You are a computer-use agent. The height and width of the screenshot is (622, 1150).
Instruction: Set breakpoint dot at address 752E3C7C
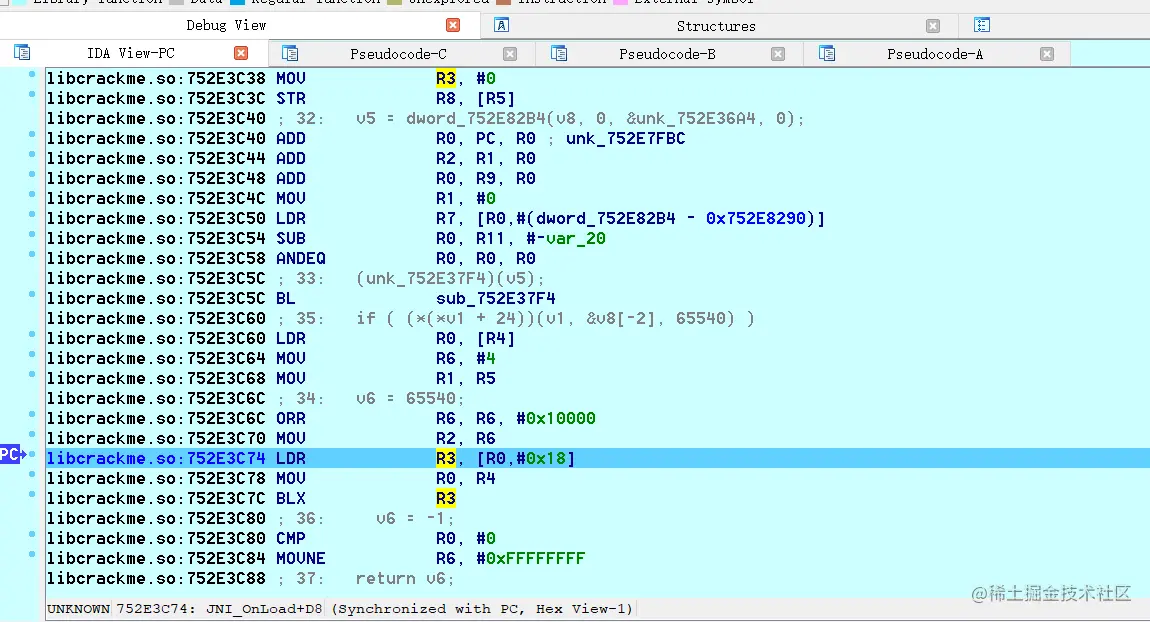tap(32, 494)
